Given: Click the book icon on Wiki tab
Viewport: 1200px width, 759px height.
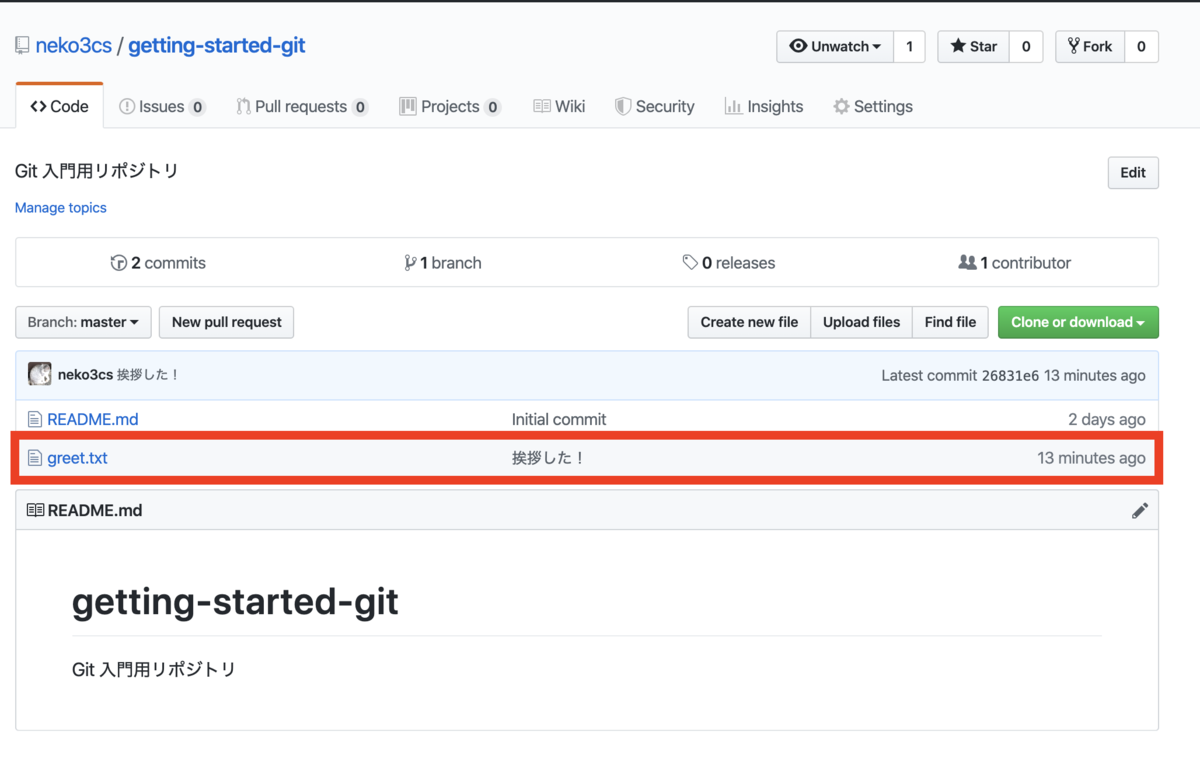Looking at the screenshot, I should click(x=541, y=106).
